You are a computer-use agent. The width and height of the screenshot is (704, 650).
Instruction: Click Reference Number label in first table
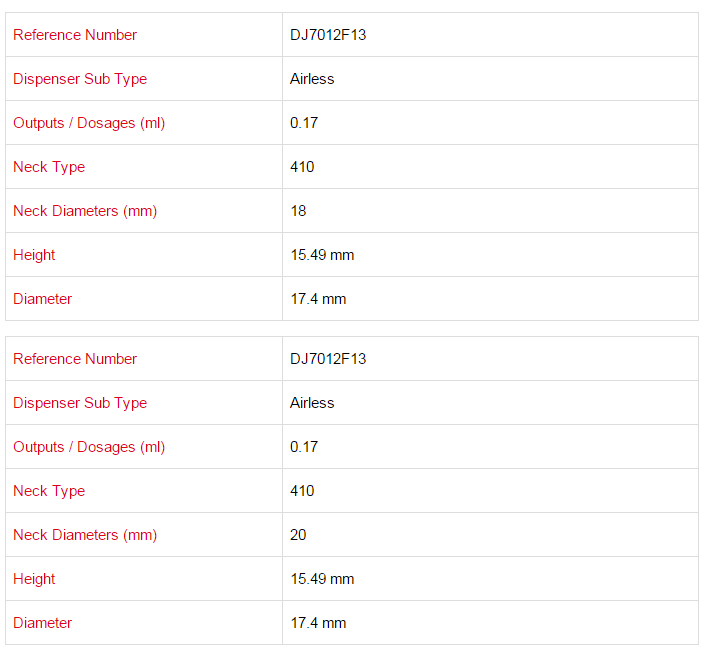[75, 35]
